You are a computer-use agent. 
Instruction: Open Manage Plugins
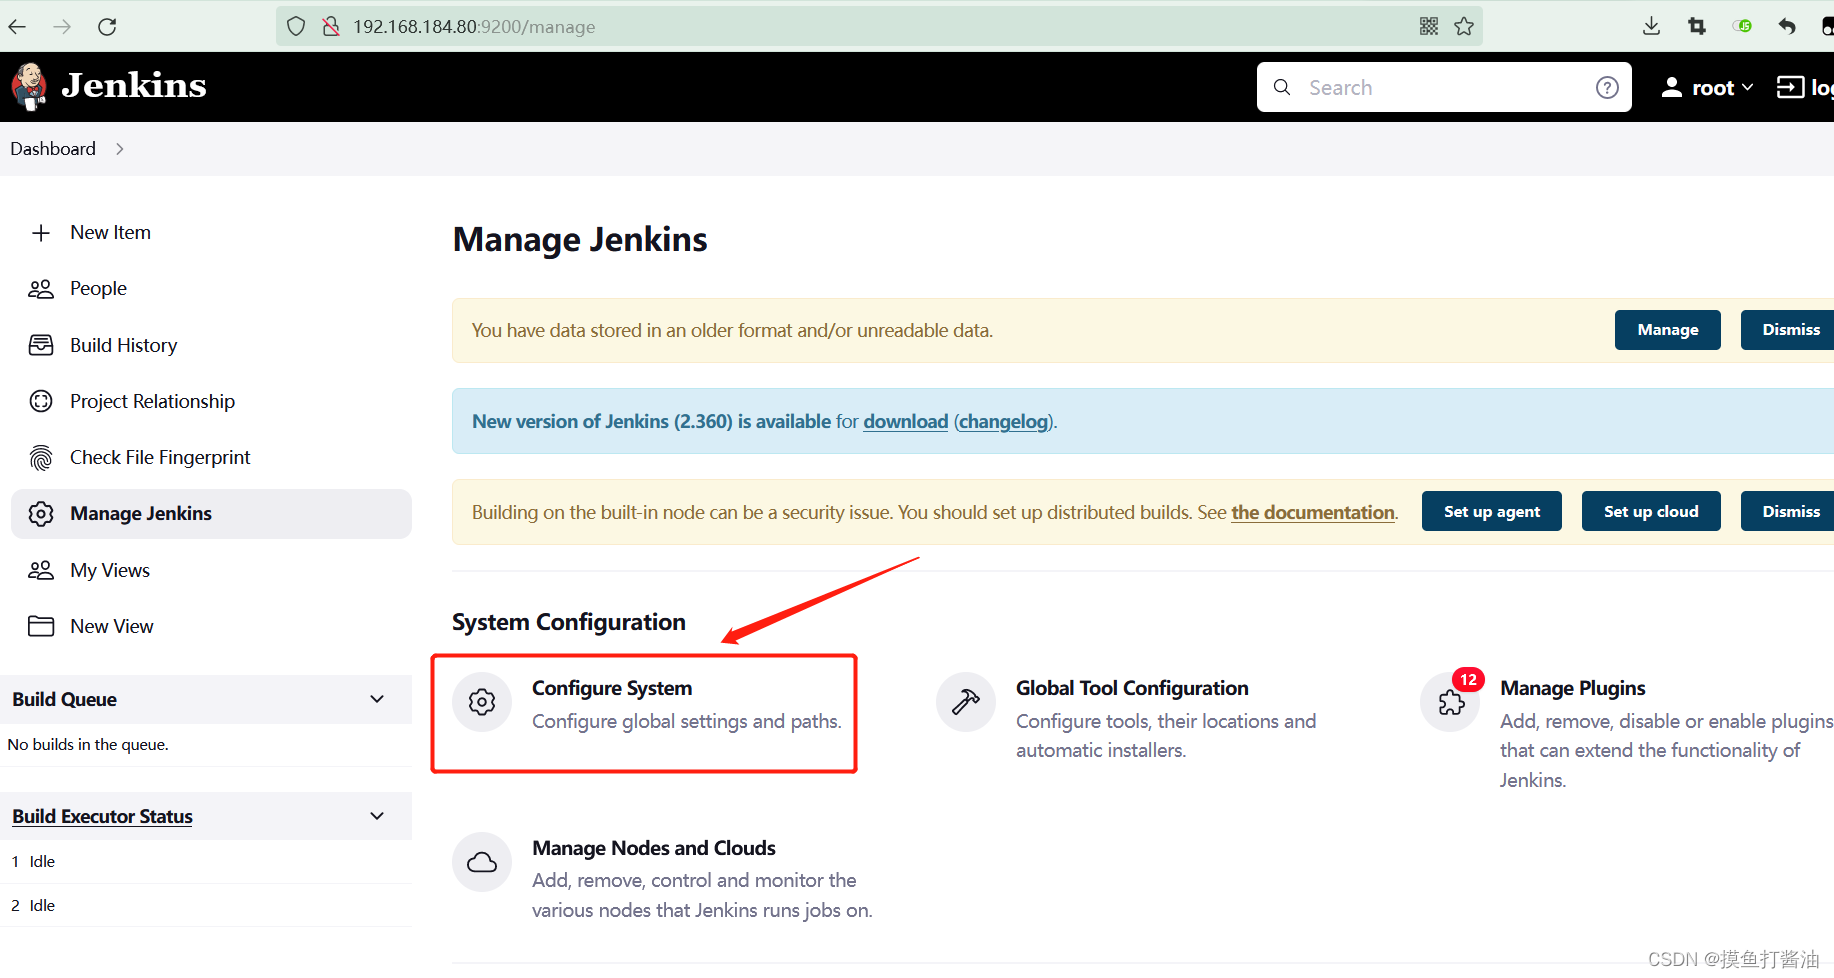coord(1572,688)
